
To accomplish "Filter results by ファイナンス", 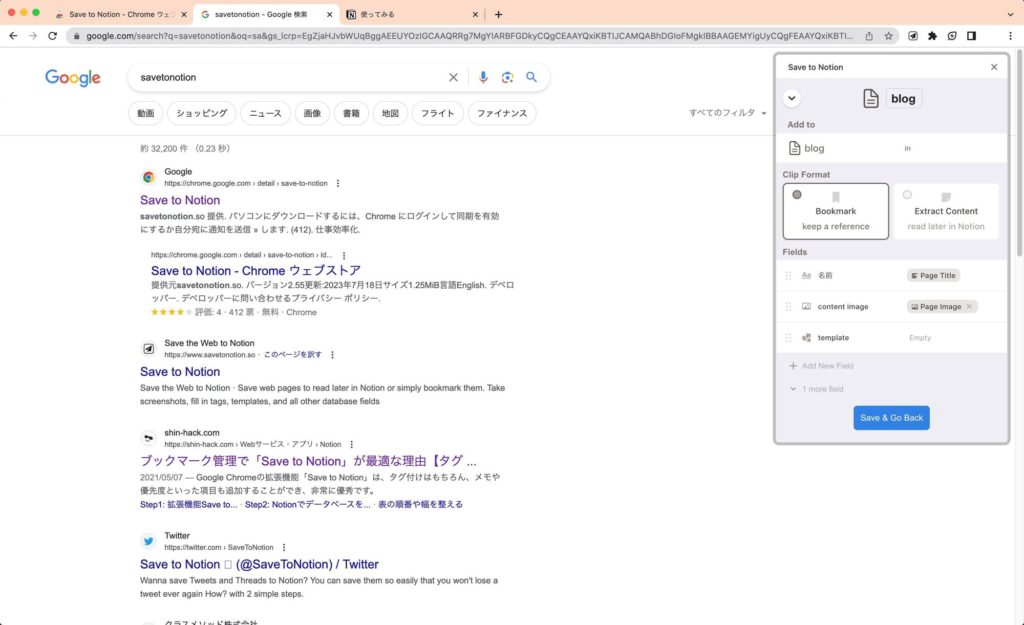I will pos(502,113).
